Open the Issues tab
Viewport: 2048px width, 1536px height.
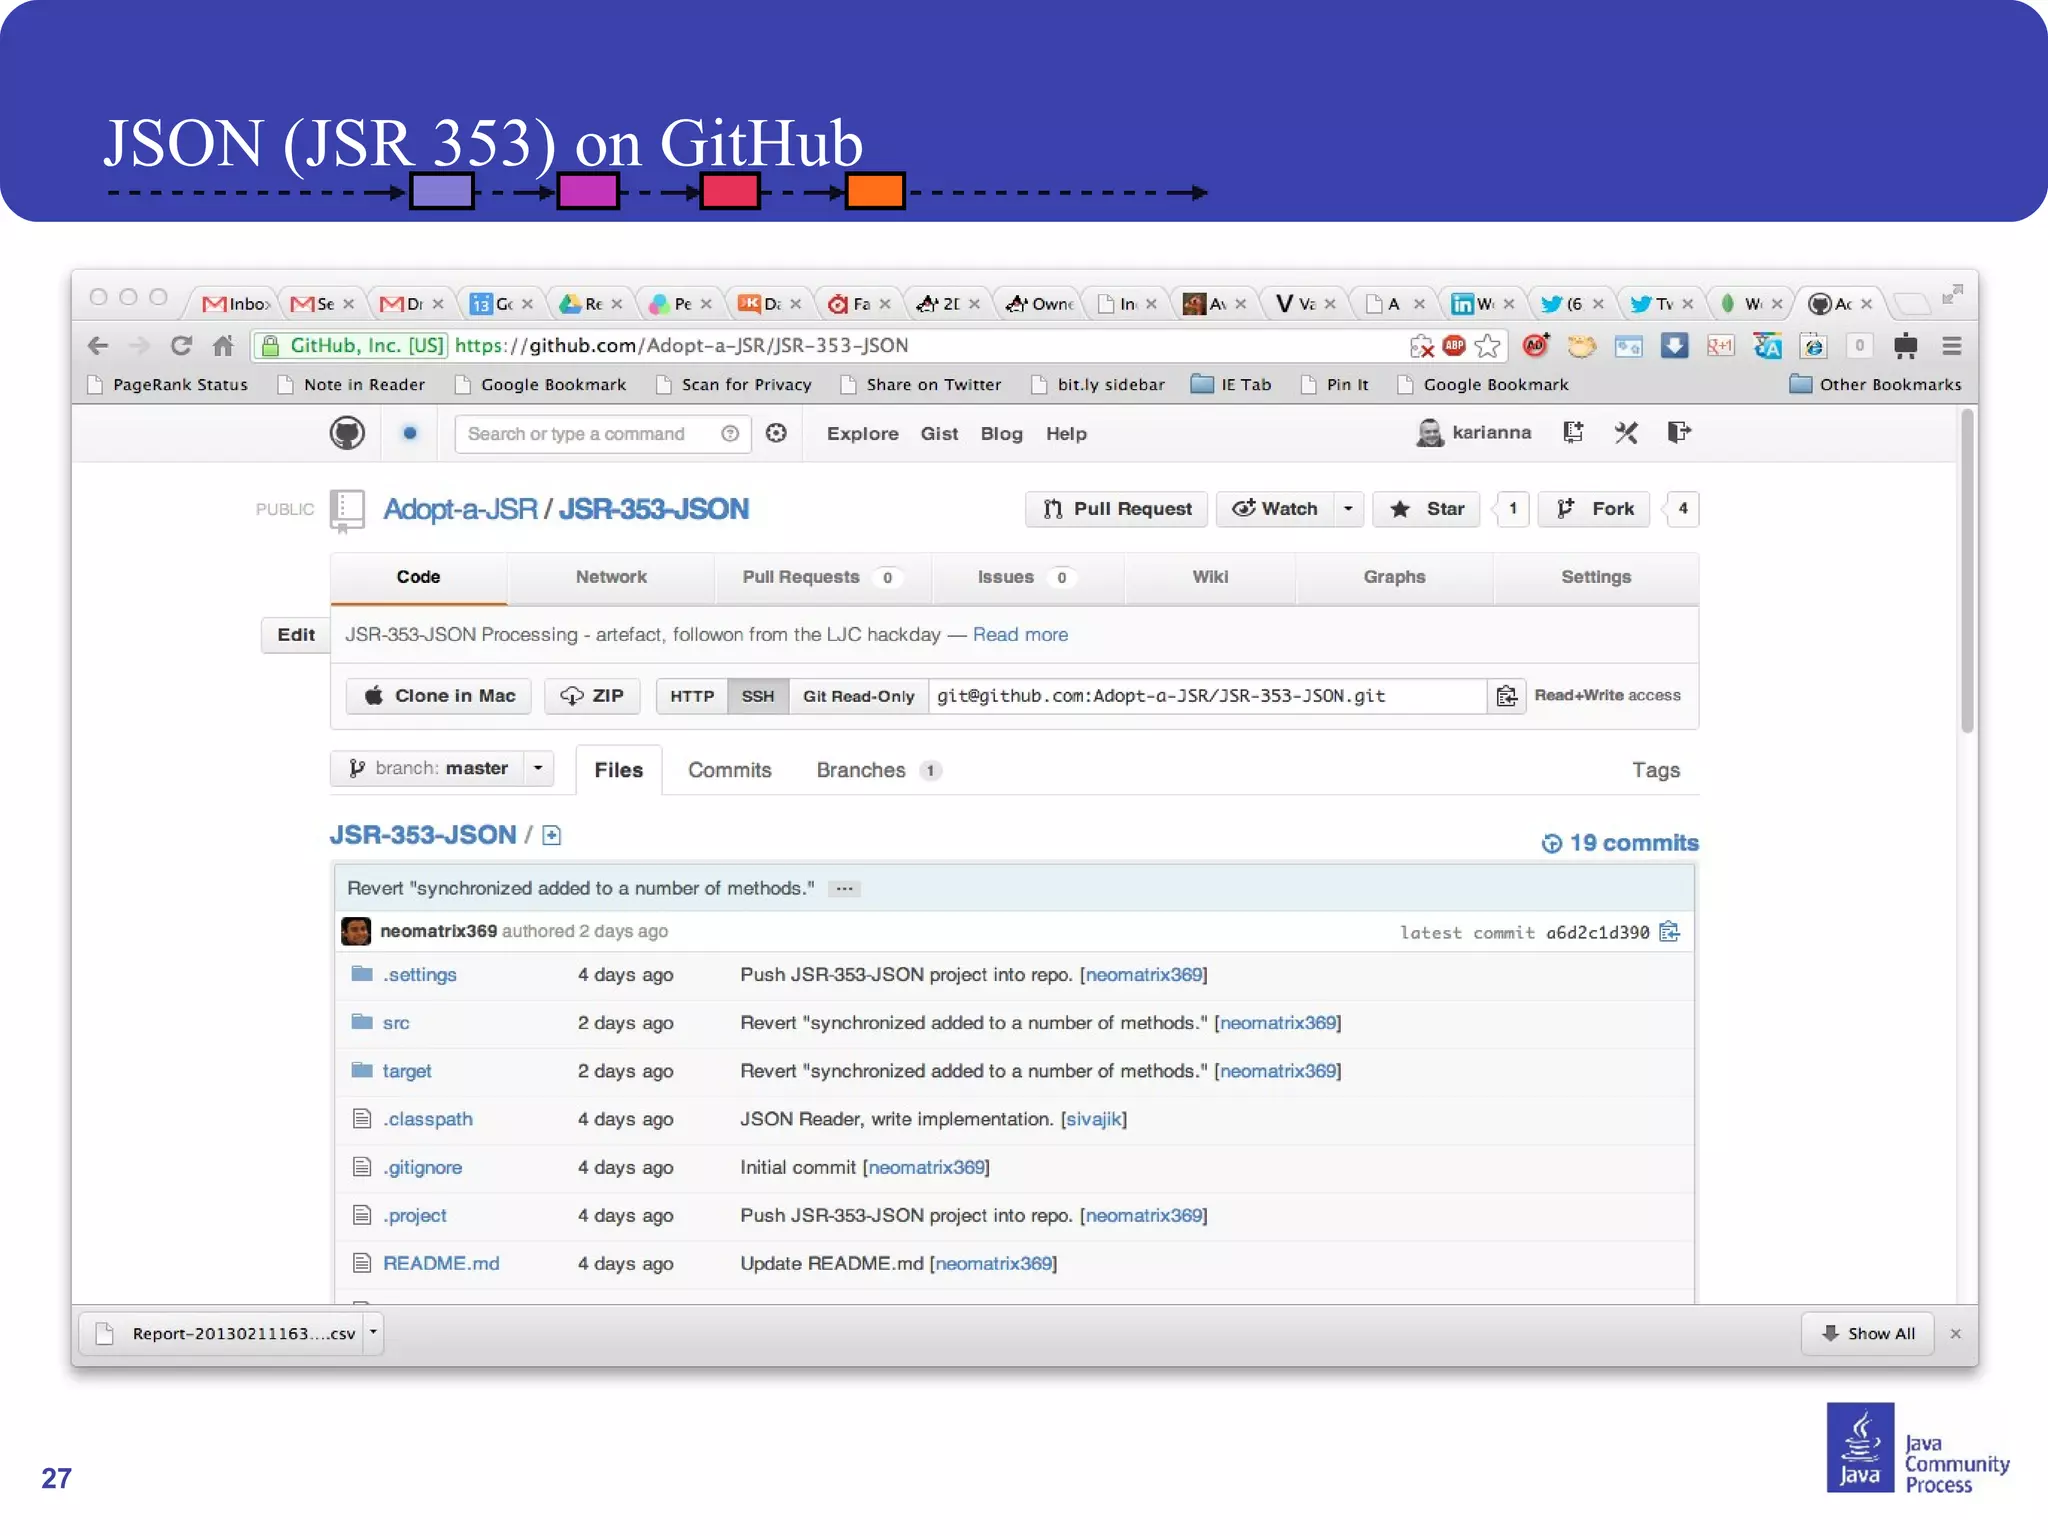(1026, 577)
